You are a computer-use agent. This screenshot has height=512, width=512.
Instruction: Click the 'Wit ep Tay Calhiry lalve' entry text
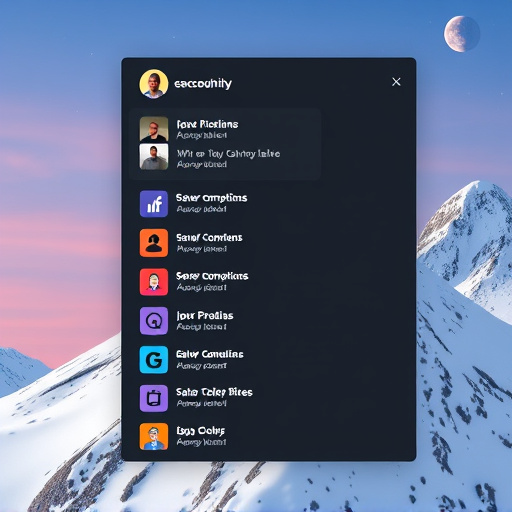[x=228, y=154]
